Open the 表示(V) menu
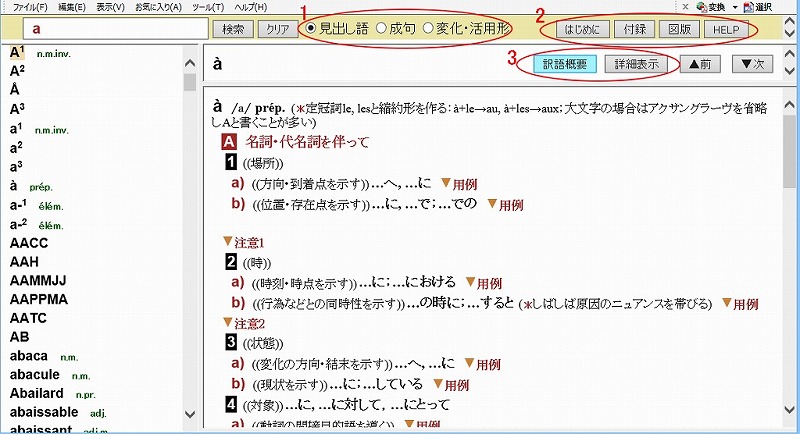This screenshot has width=800, height=434. [110, 7]
